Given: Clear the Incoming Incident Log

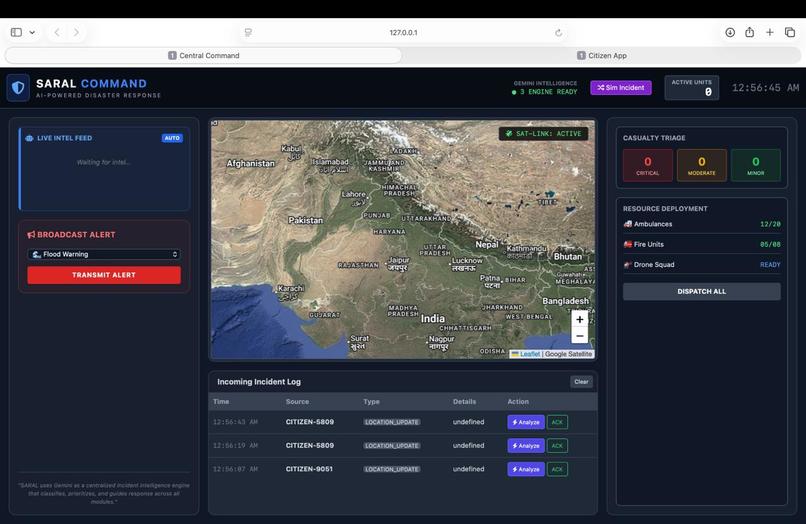Looking at the screenshot, I should click(x=581, y=382).
